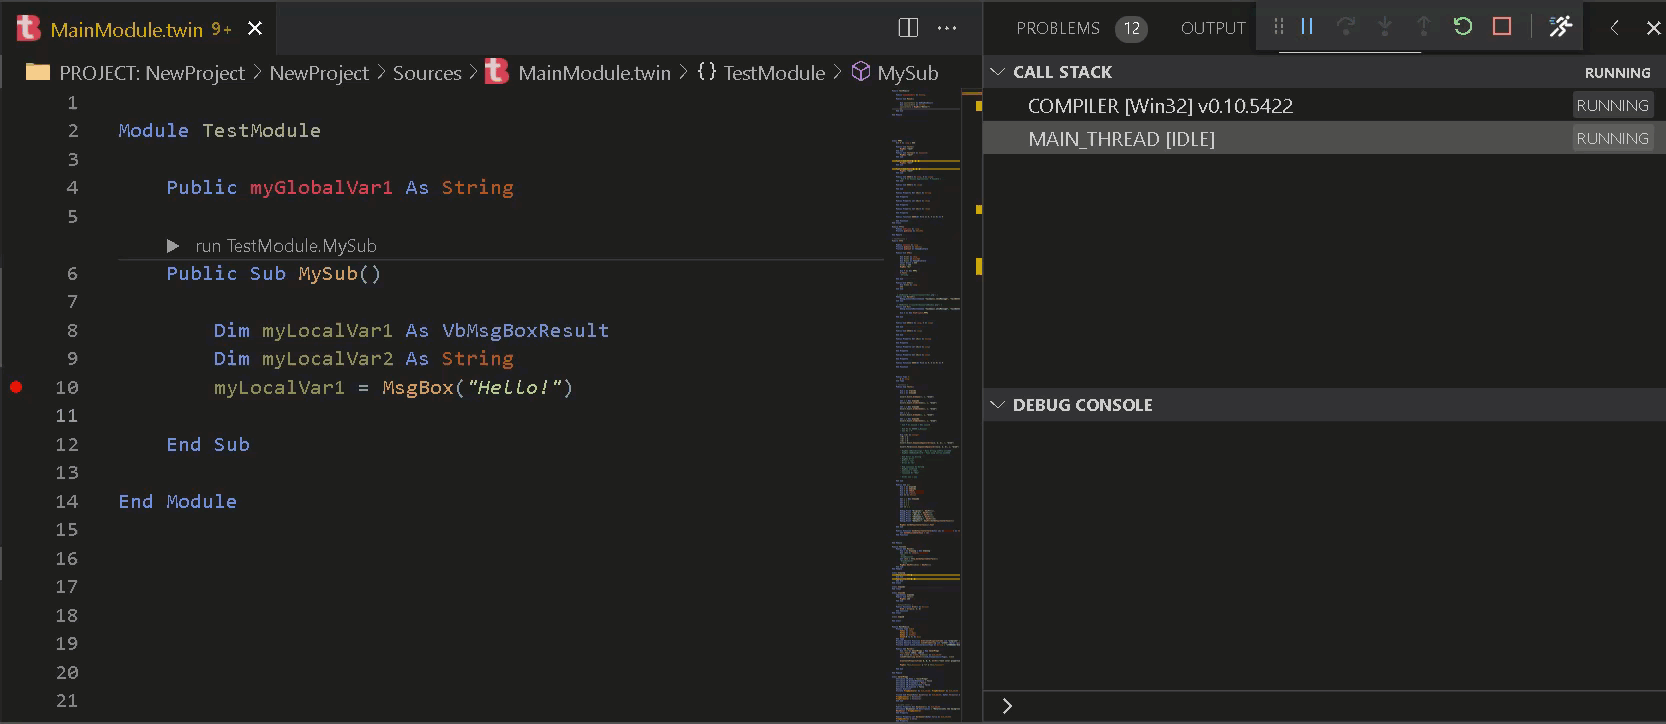Click the running figure build icon
This screenshot has width=1666, height=724.
pos(1560,27)
